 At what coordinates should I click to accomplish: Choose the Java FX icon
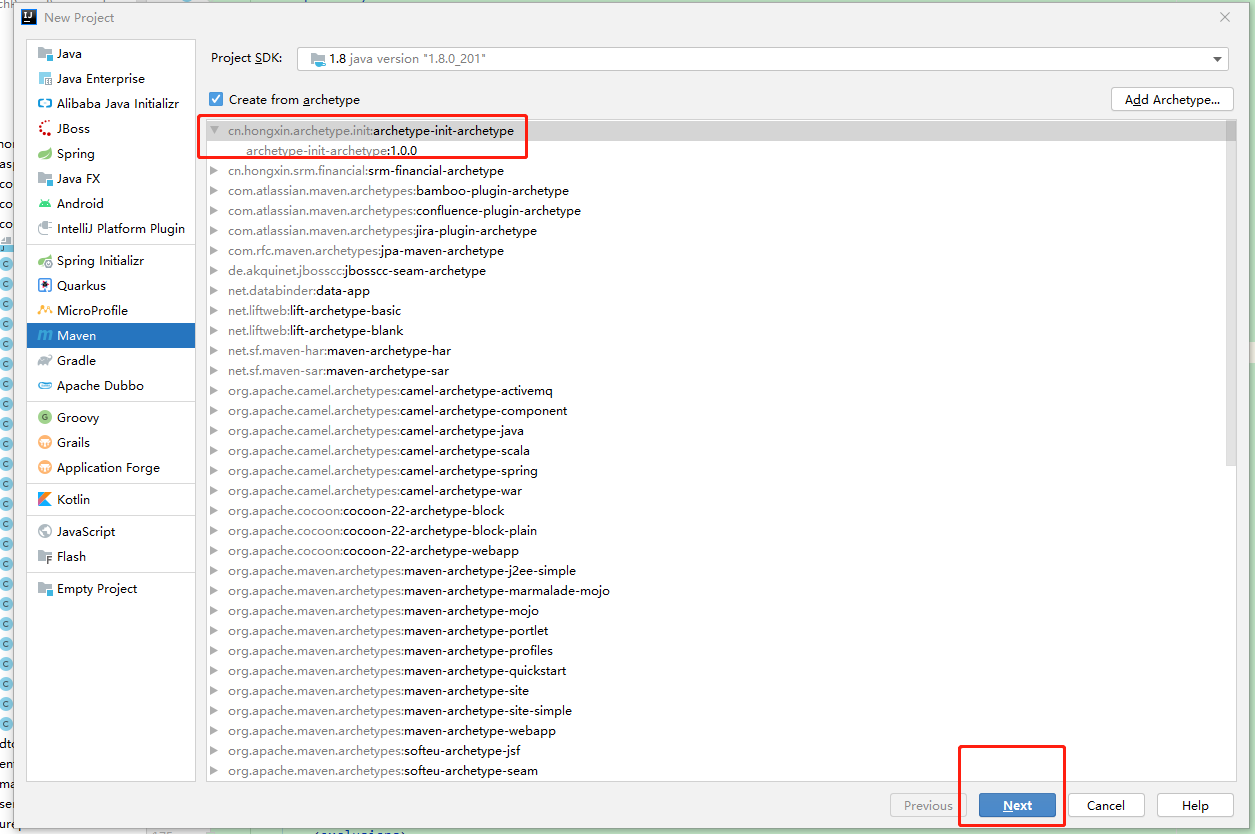(x=44, y=179)
